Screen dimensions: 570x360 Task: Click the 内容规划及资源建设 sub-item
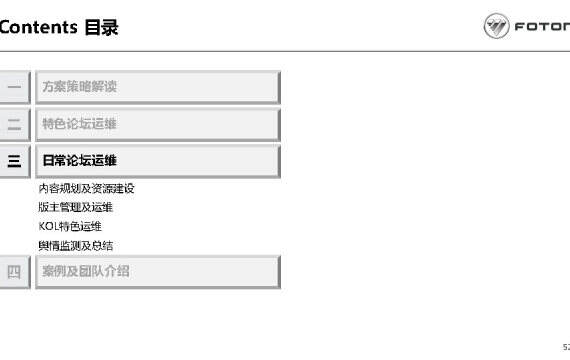point(87,188)
